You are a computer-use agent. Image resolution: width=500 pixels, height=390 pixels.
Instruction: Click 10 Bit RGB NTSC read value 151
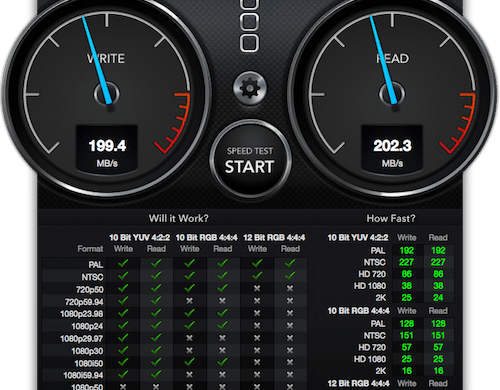point(438,335)
